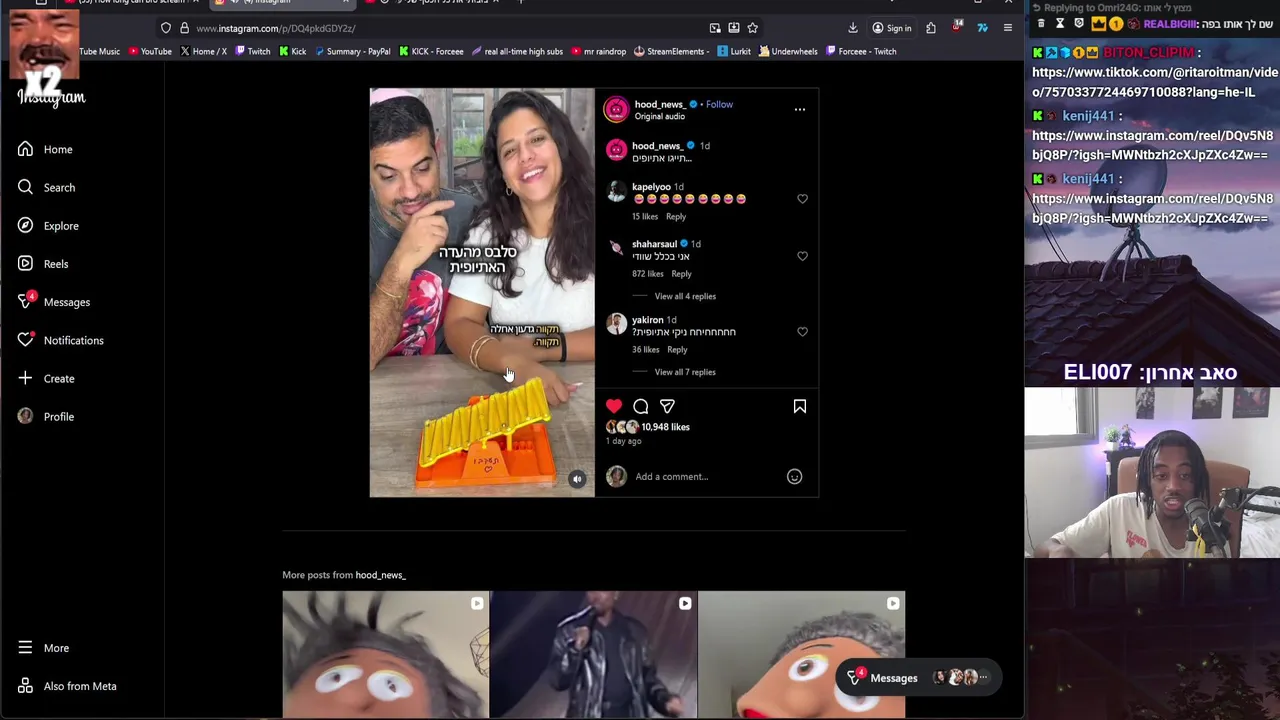
Task: Open middle thumbnail with person in dark jacket
Action: [594, 655]
